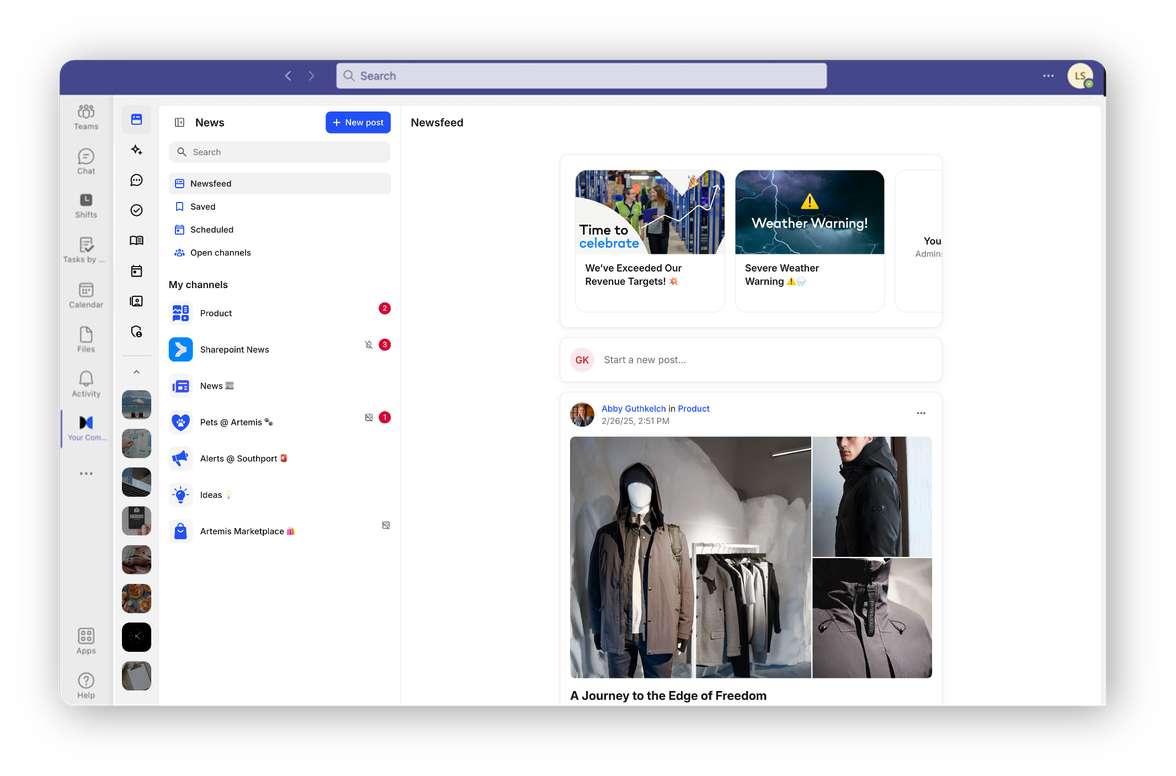Open the revenue targets story card
The image size is (1176, 776).
click(x=650, y=240)
